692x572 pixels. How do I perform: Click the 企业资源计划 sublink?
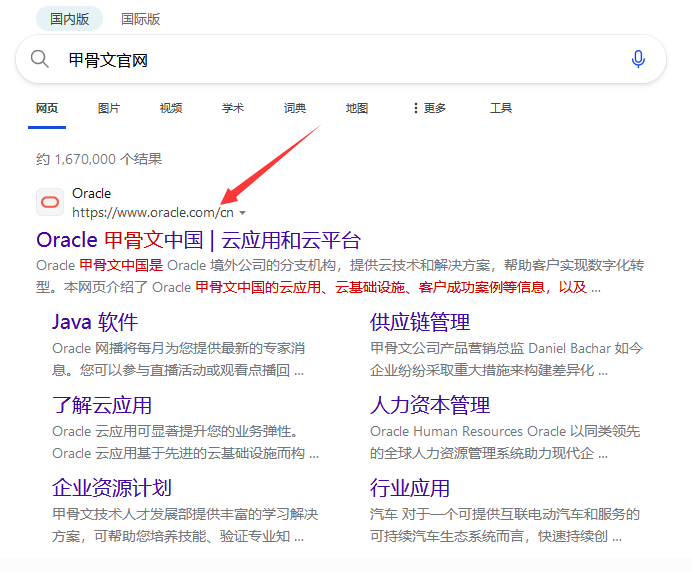click(x=112, y=488)
